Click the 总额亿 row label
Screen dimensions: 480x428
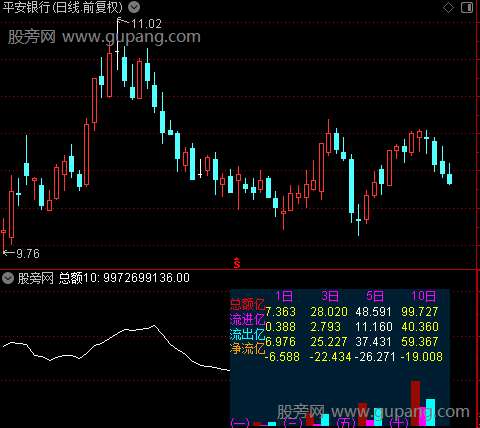[247, 304]
